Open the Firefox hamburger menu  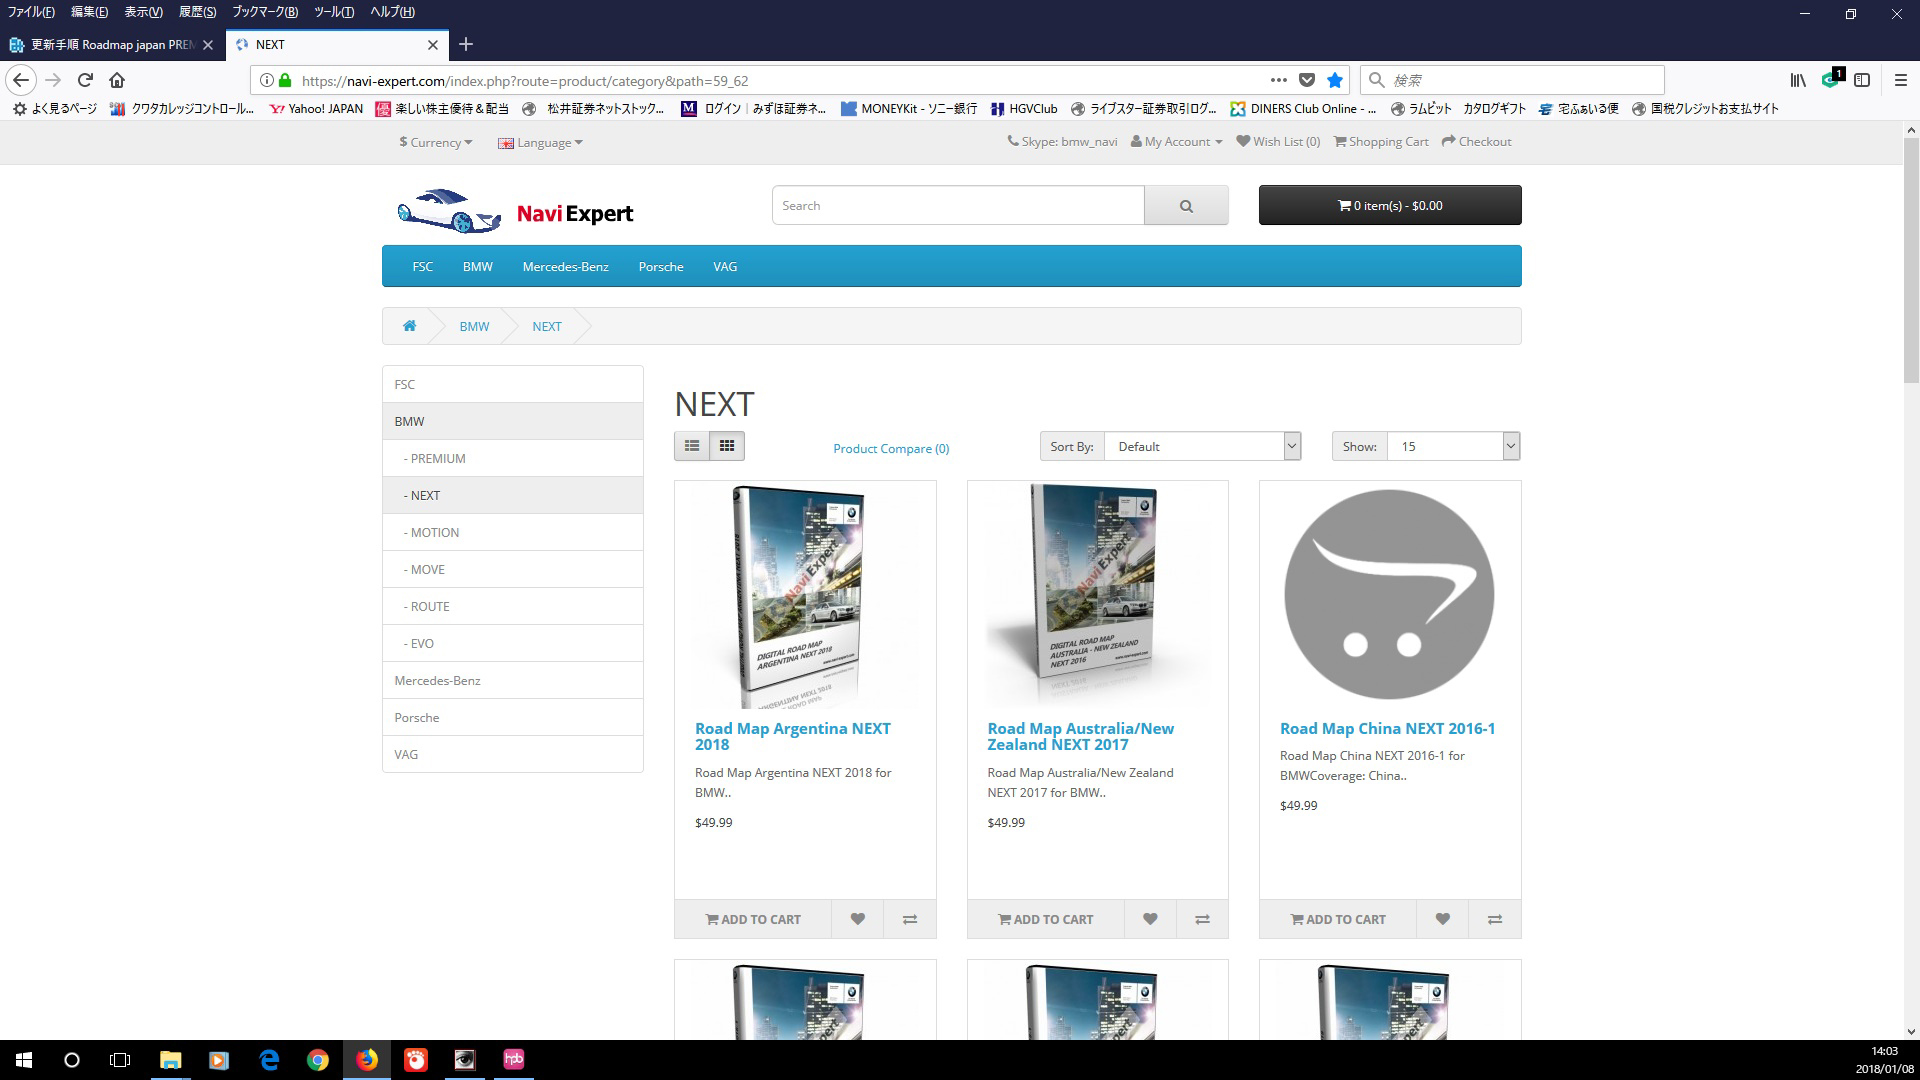[x=1901, y=80]
